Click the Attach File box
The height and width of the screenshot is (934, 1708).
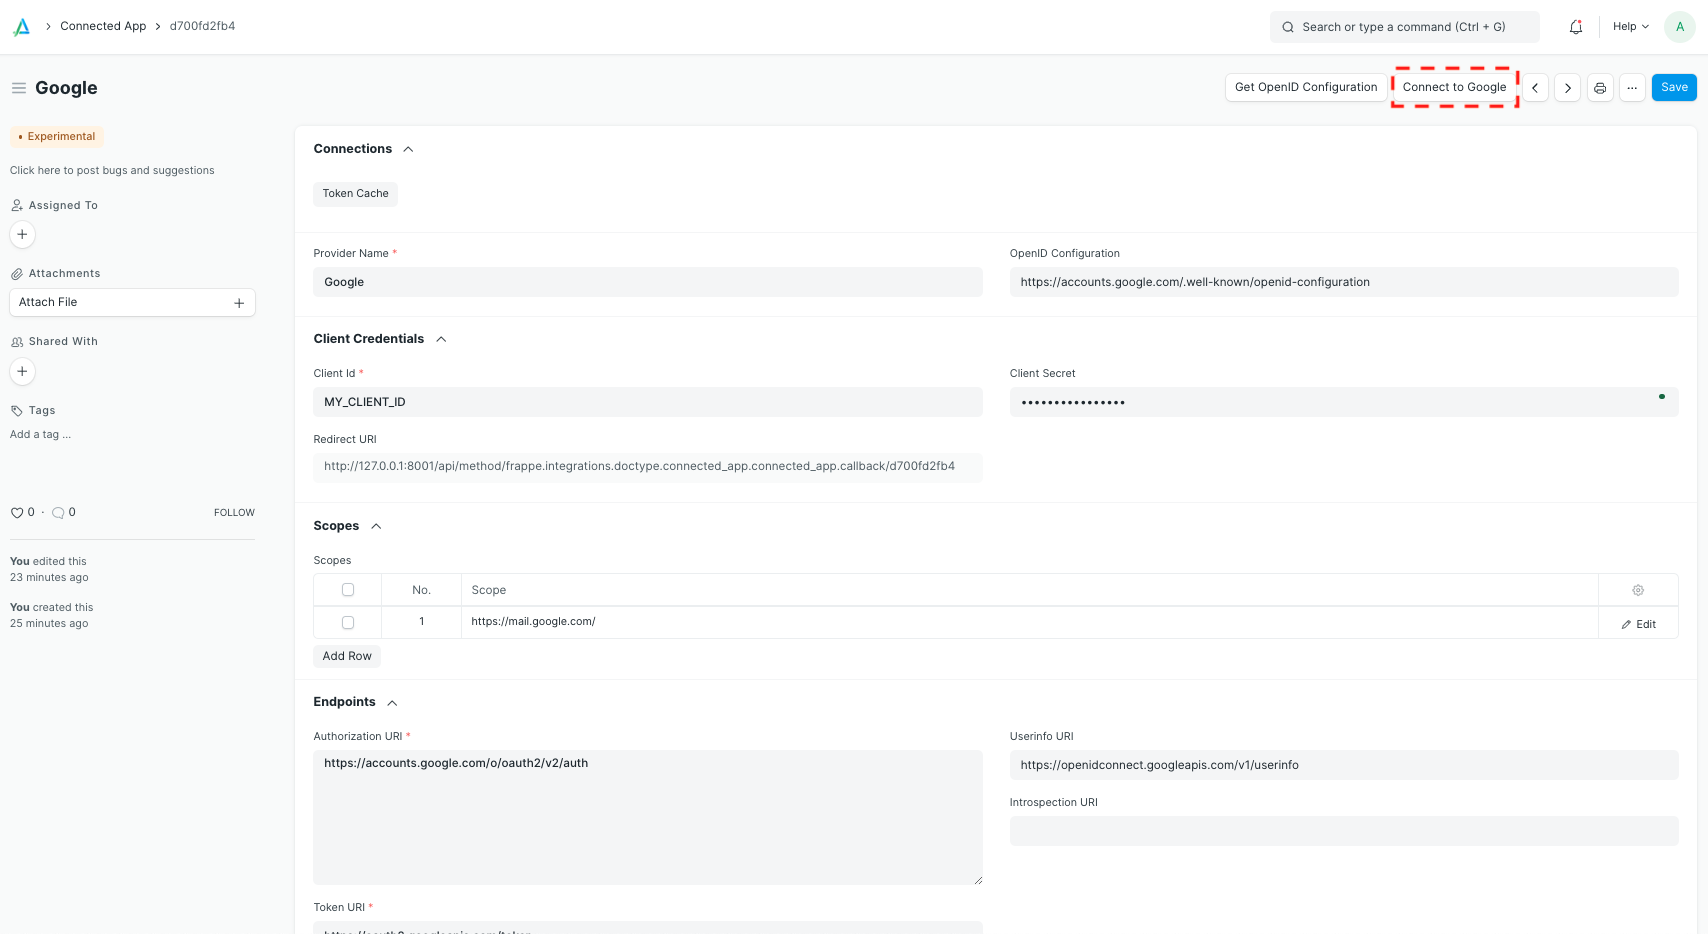[132, 302]
